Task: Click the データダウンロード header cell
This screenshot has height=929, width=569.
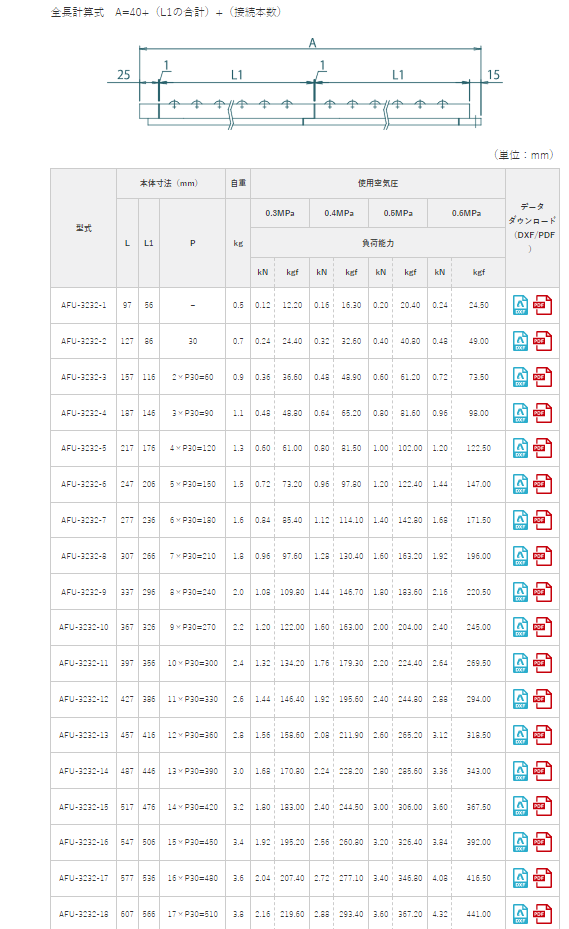Action: (x=532, y=228)
